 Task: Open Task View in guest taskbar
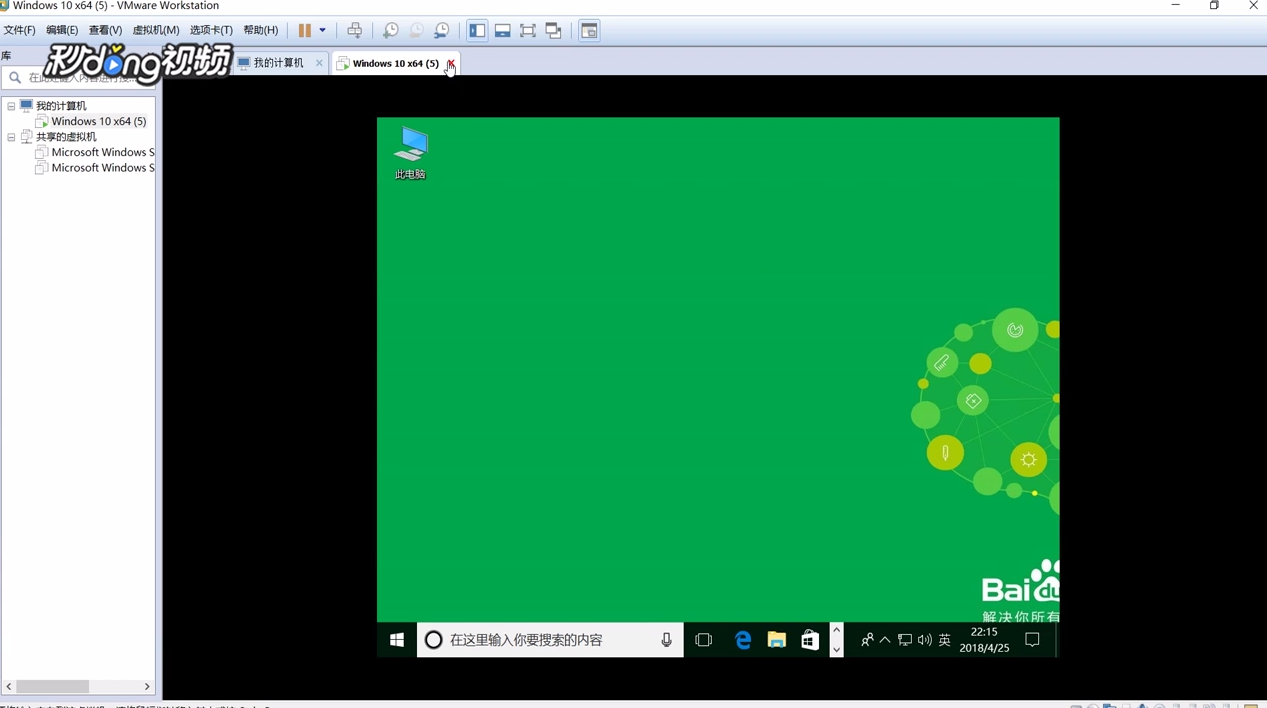point(704,640)
